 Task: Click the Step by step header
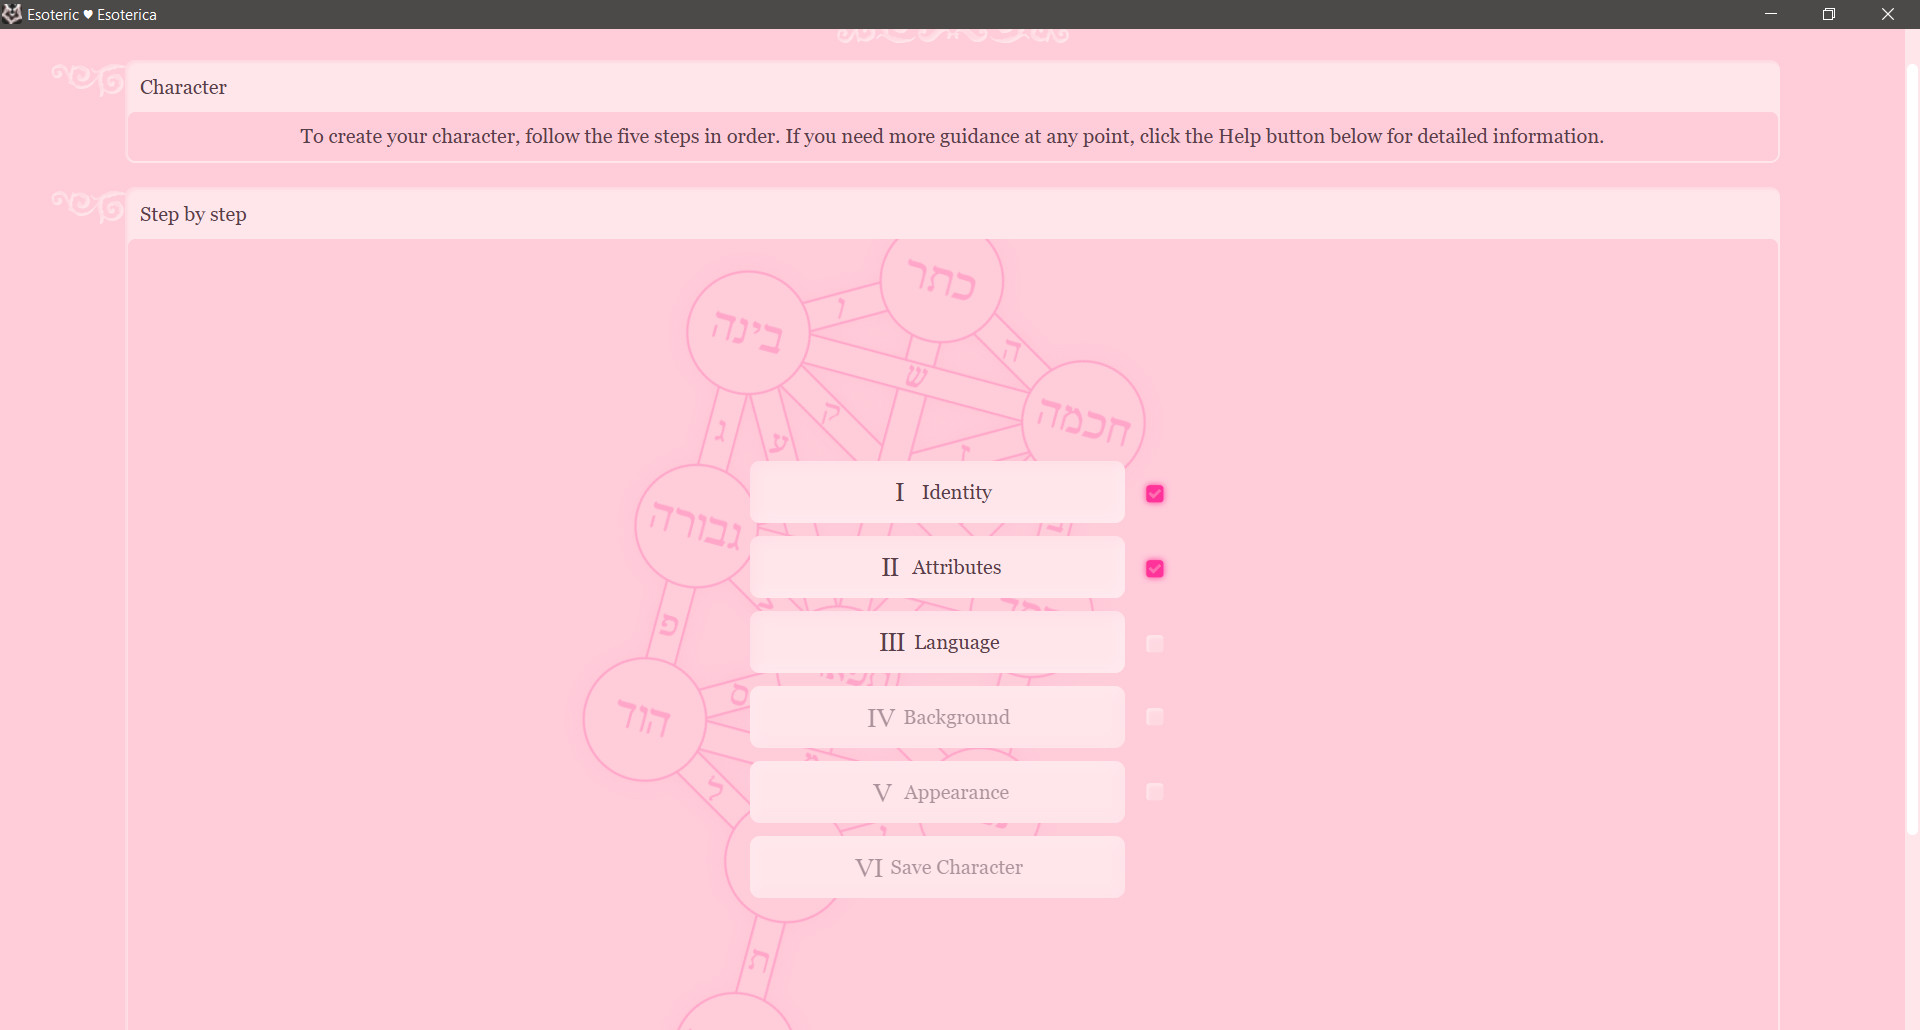tap(952, 214)
